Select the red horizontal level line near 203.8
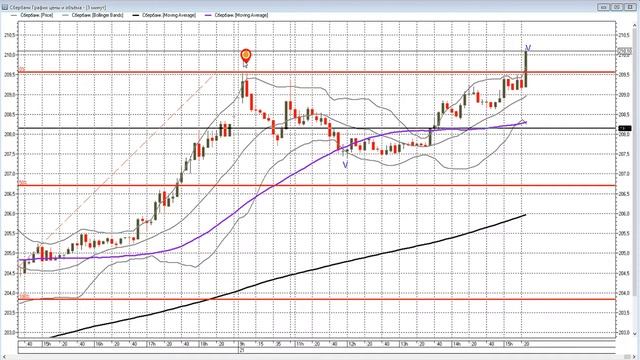Screen dimensions: 640x360 pyautogui.click(x=317, y=299)
